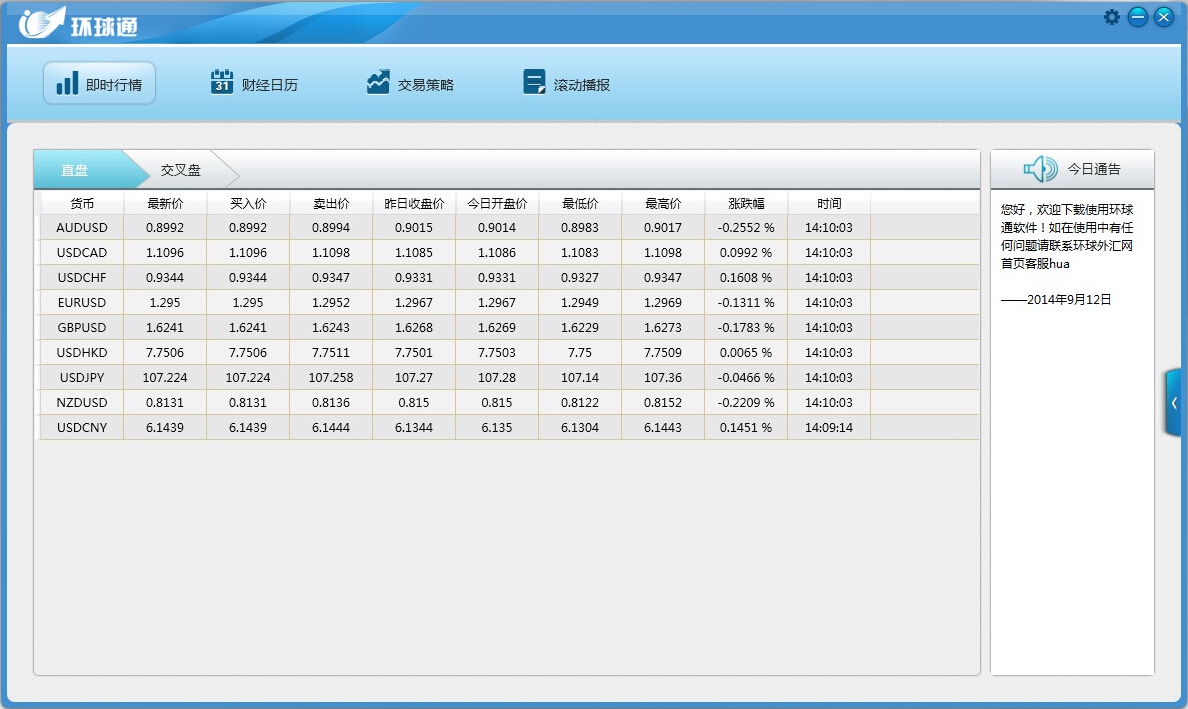The height and width of the screenshot is (709, 1188).
Task: Click AUDUSD ask price 0.8994
Action: coord(331,227)
